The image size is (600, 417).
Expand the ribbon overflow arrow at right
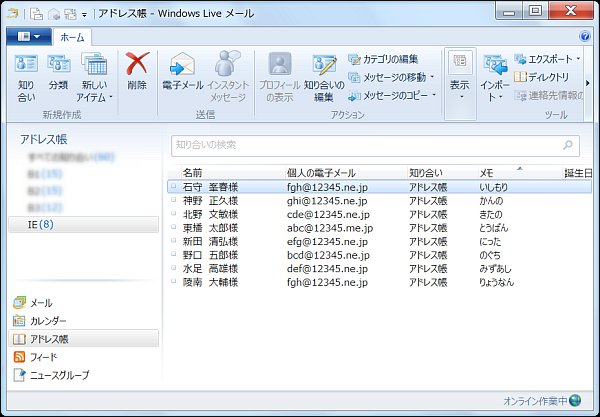[x=588, y=83]
